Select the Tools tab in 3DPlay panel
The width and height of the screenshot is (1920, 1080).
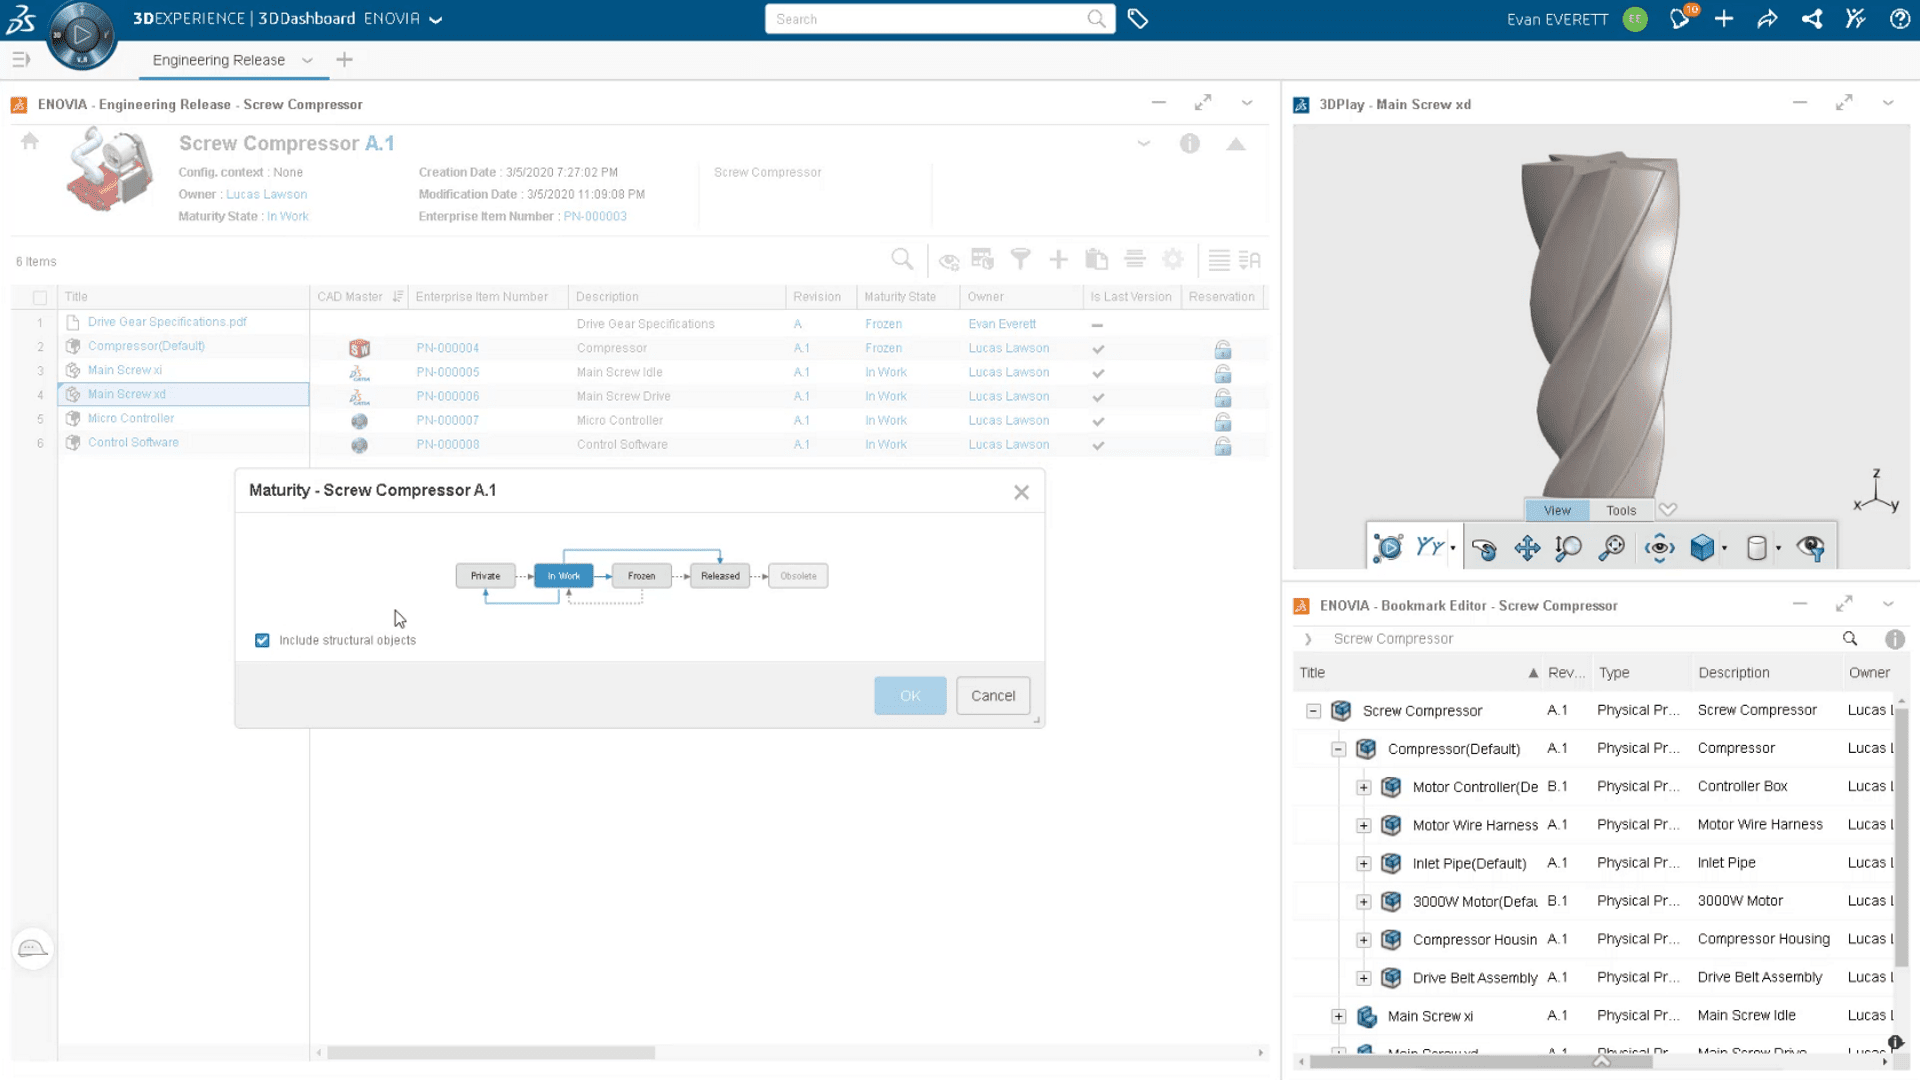1621,510
